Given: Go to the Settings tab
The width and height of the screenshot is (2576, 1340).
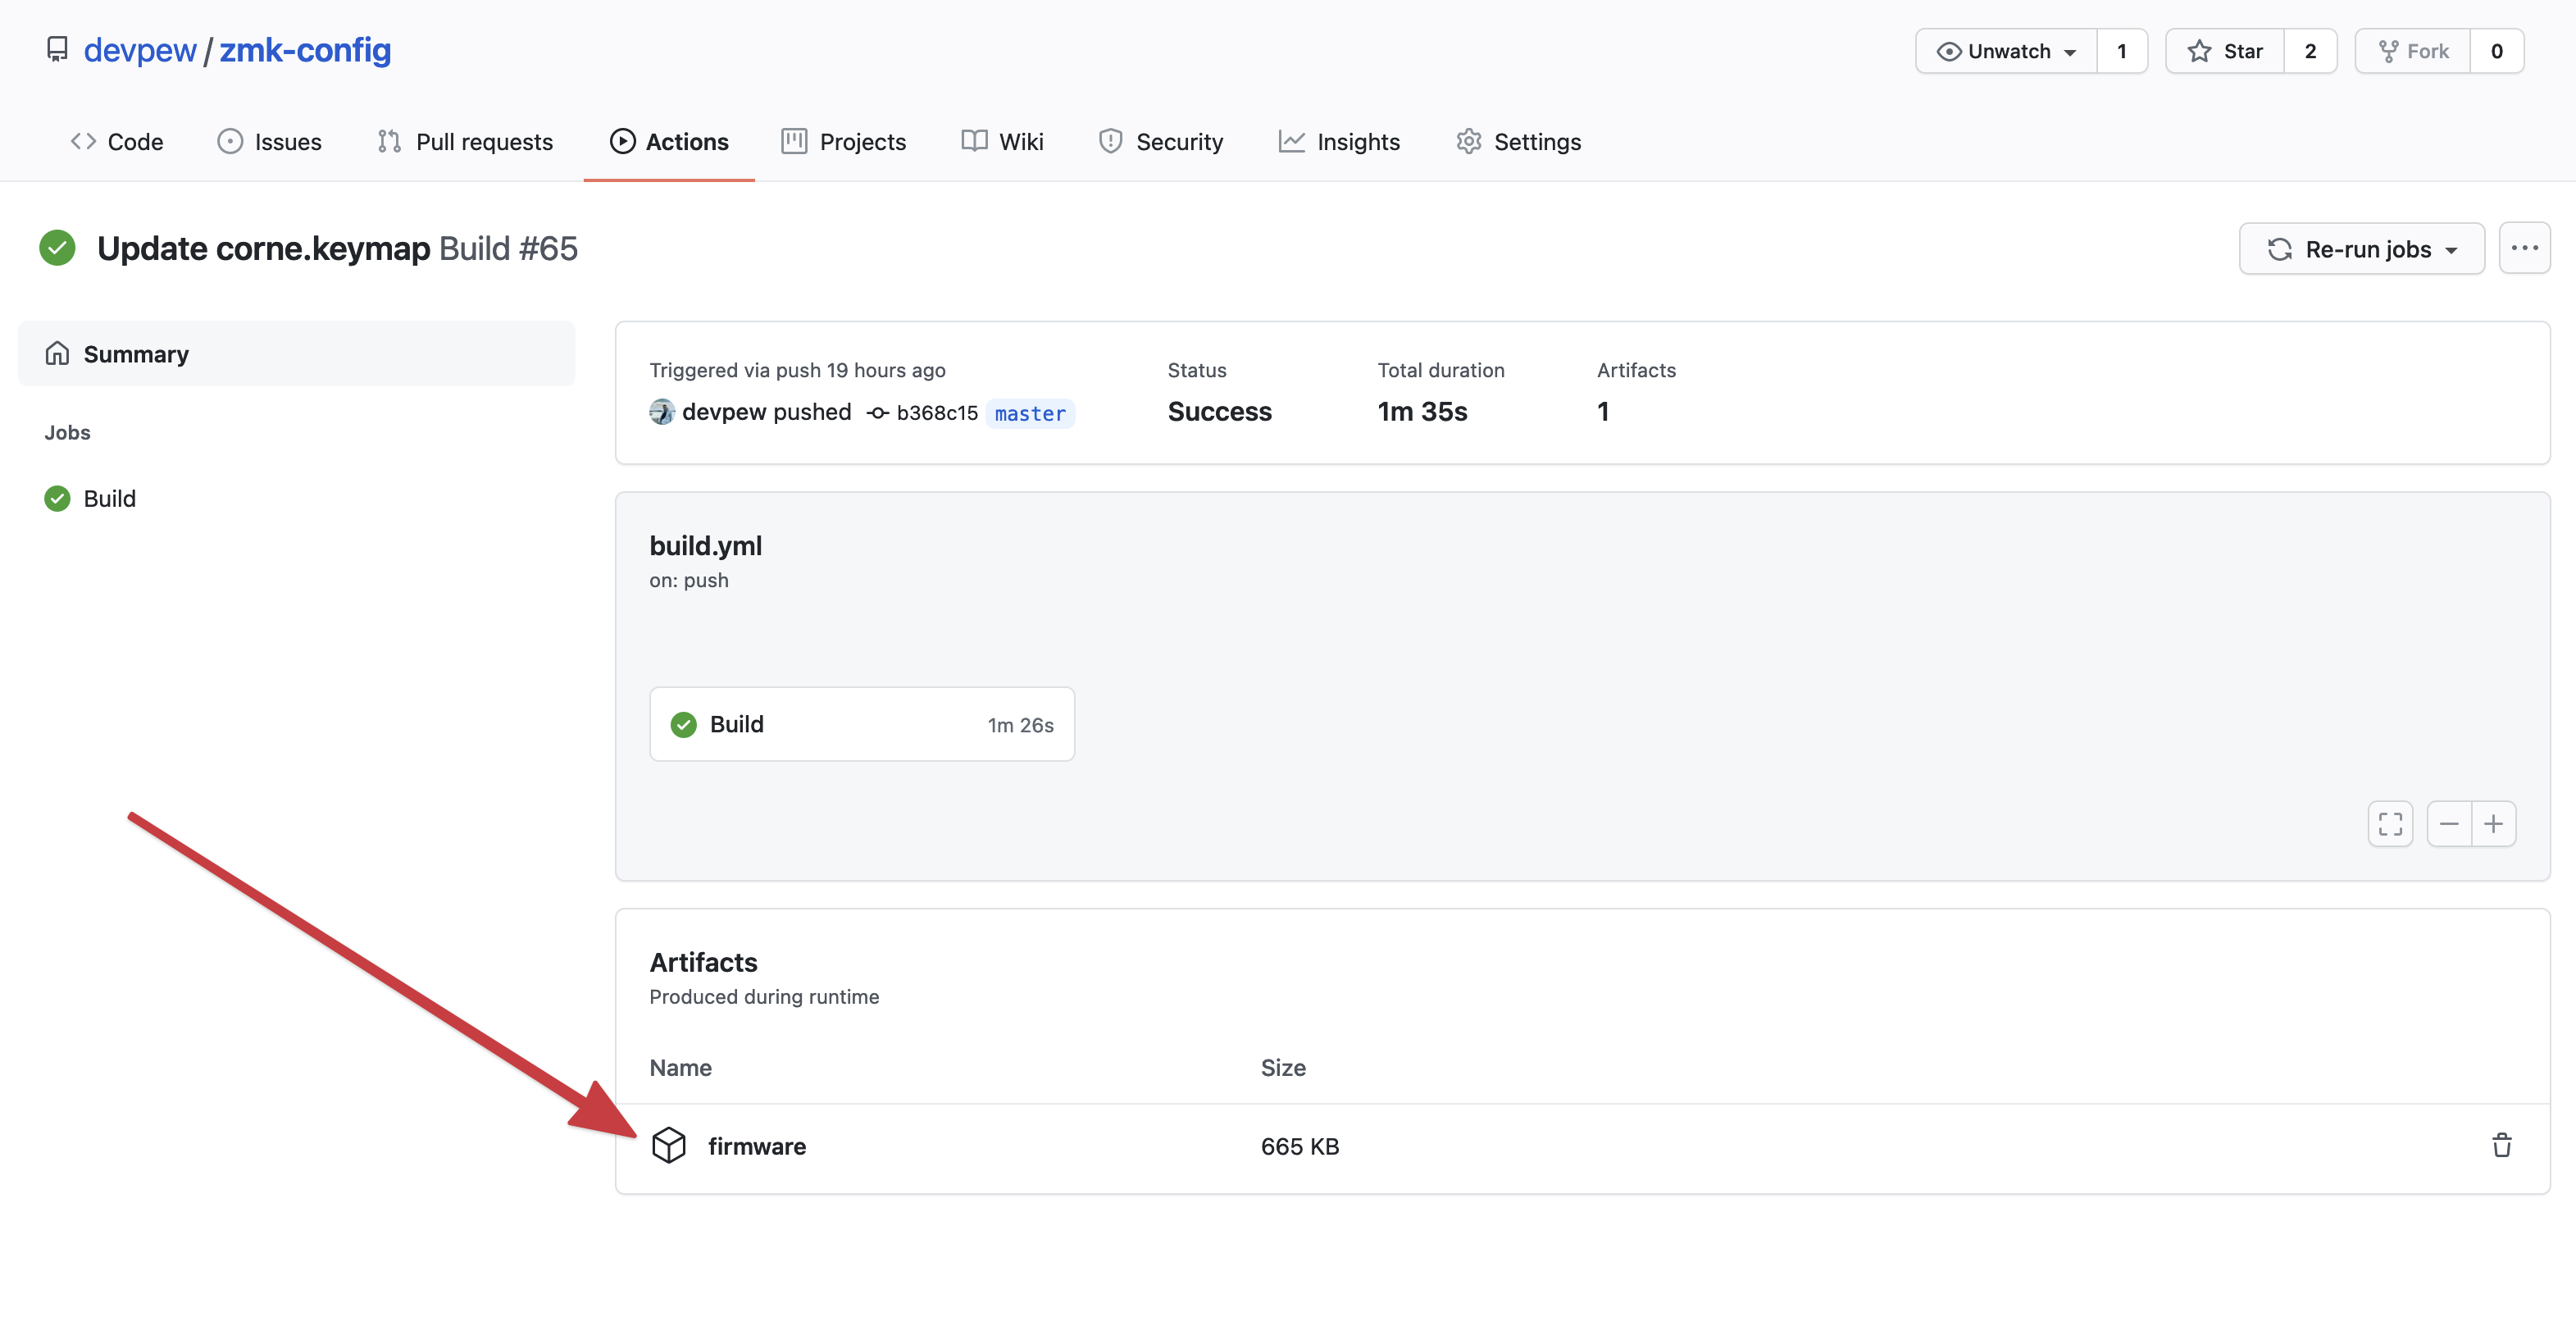Looking at the screenshot, I should (1518, 142).
